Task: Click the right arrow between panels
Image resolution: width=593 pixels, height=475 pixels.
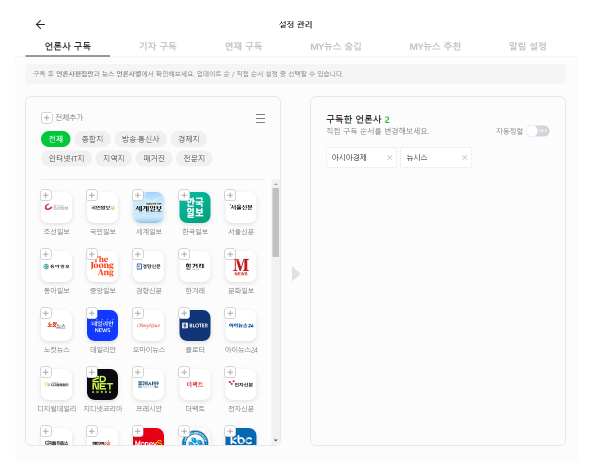Action: pyautogui.click(x=296, y=274)
